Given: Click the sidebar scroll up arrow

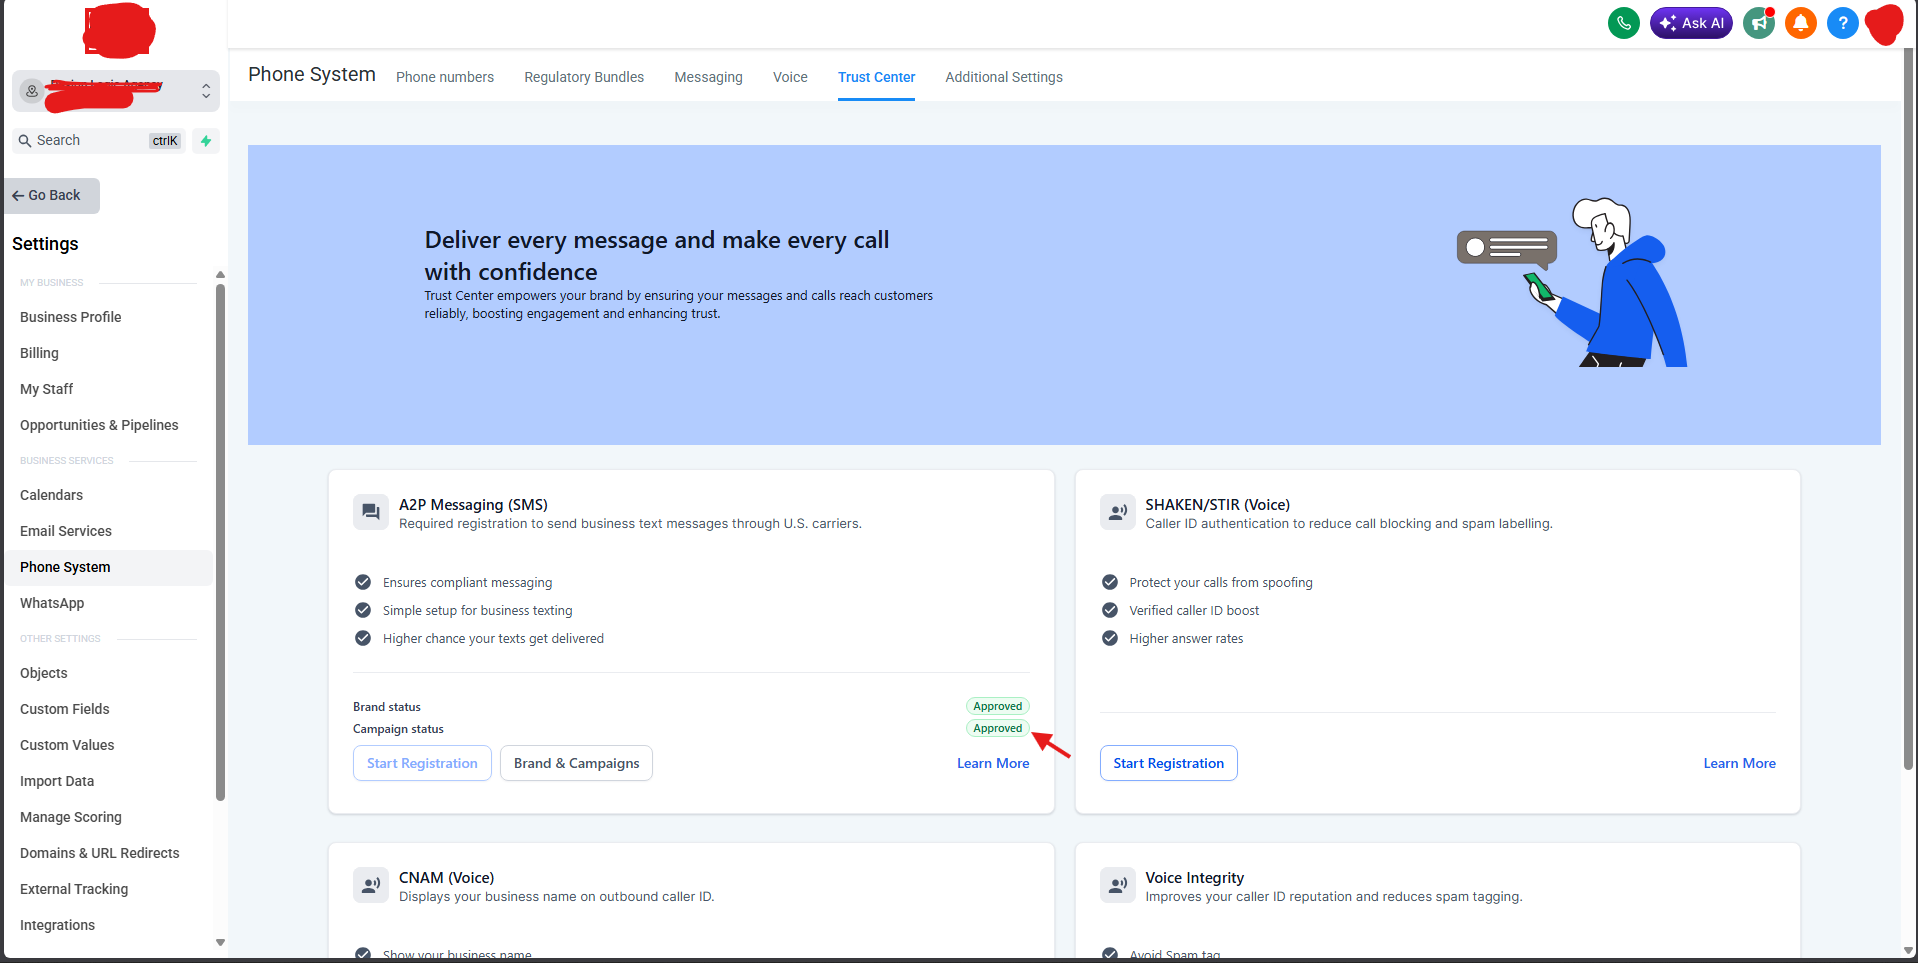Looking at the screenshot, I should pyautogui.click(x=220, y=274).
